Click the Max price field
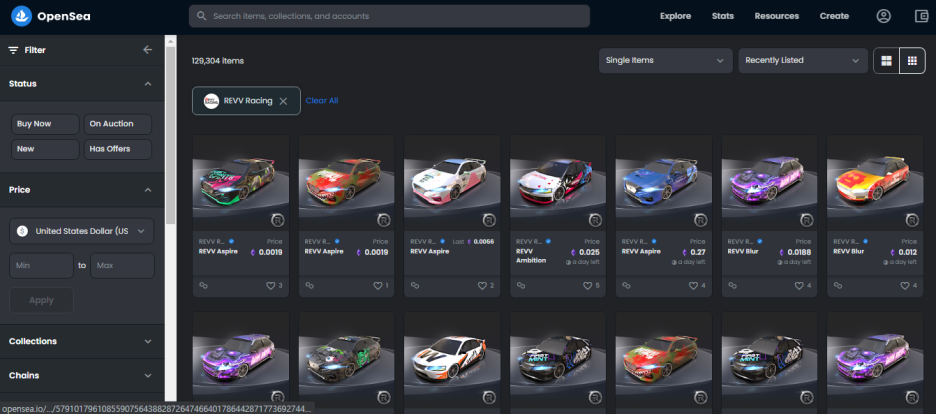This screenshot has height=414, width=936. click(x=122, y=265)
